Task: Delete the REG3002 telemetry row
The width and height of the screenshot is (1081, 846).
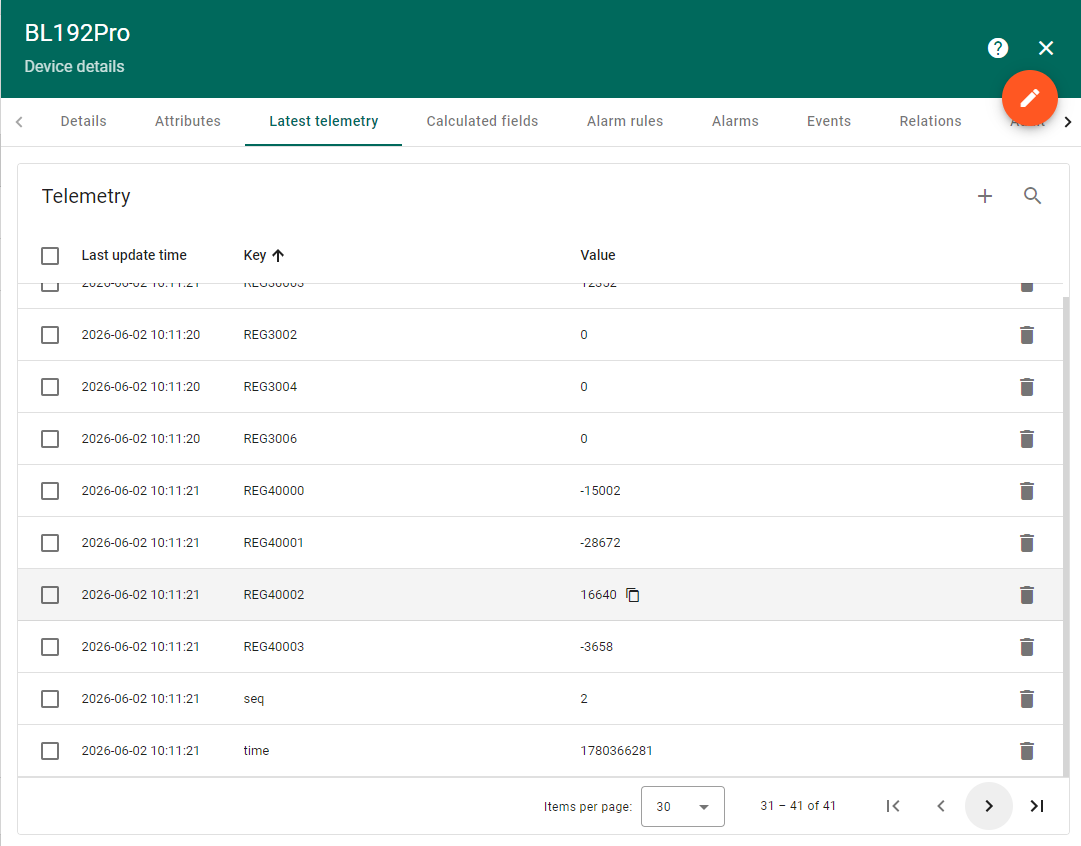Action: 1027,335
